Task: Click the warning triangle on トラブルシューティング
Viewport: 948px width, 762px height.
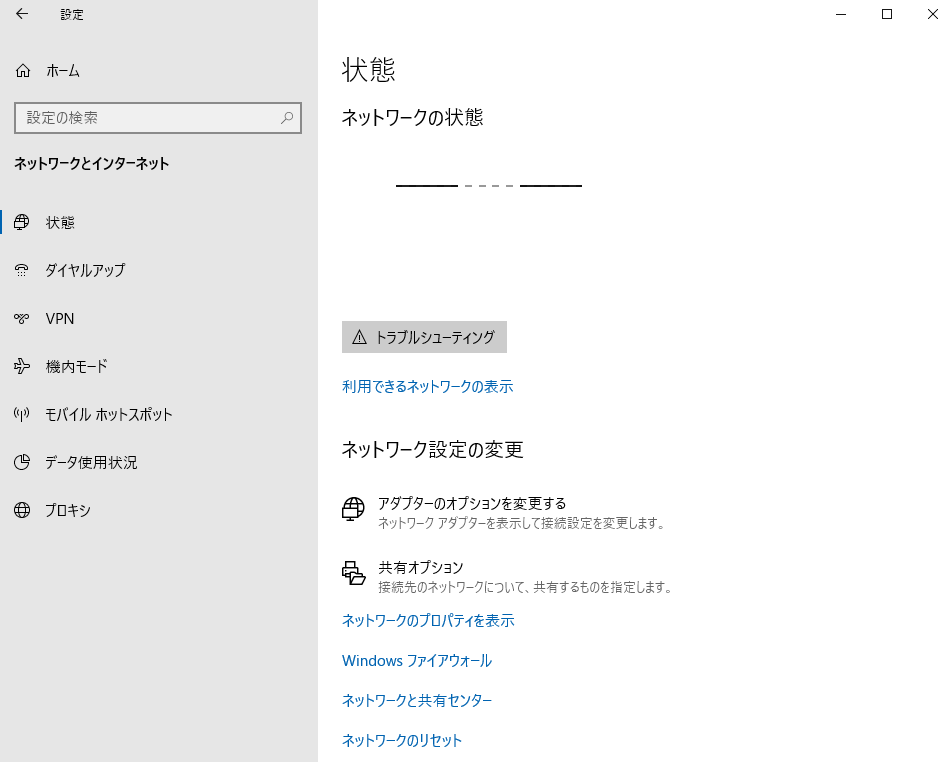Action: pos(359,337)
